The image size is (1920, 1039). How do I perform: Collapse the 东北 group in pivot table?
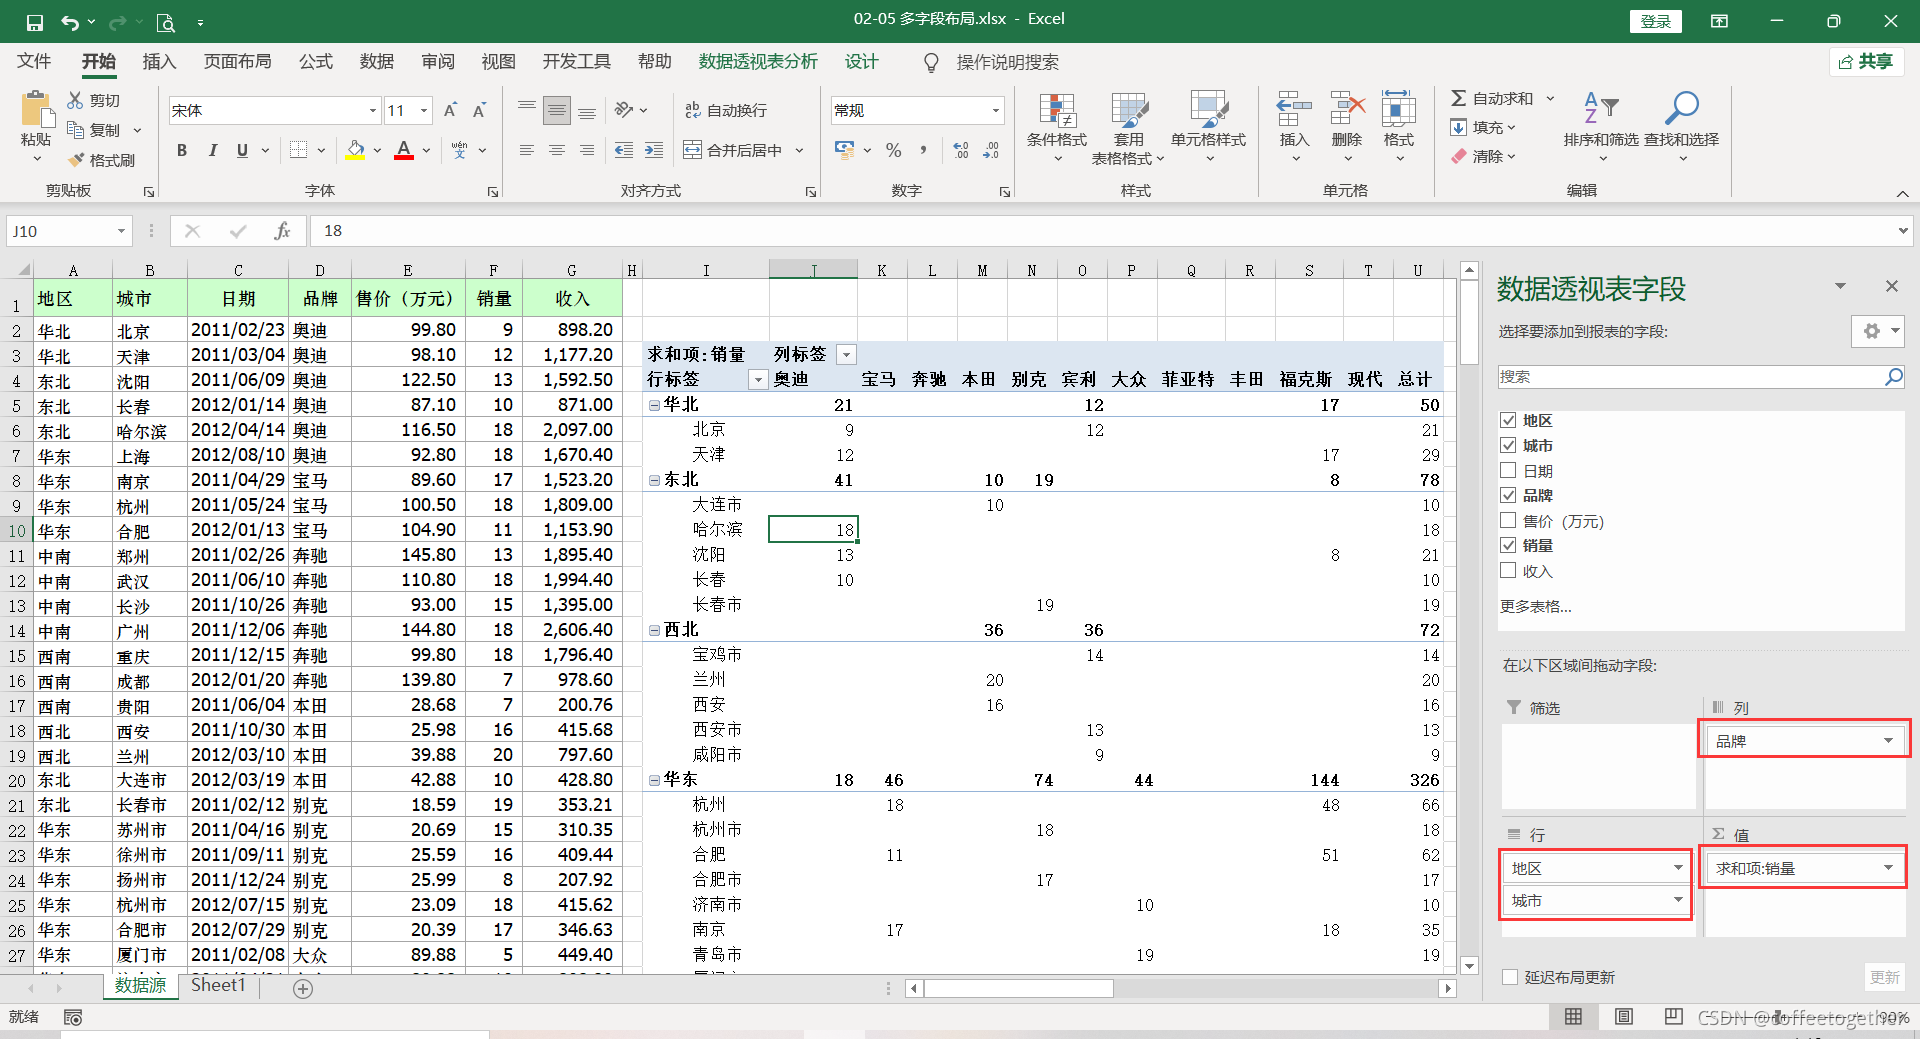click(x=654, y=480)
